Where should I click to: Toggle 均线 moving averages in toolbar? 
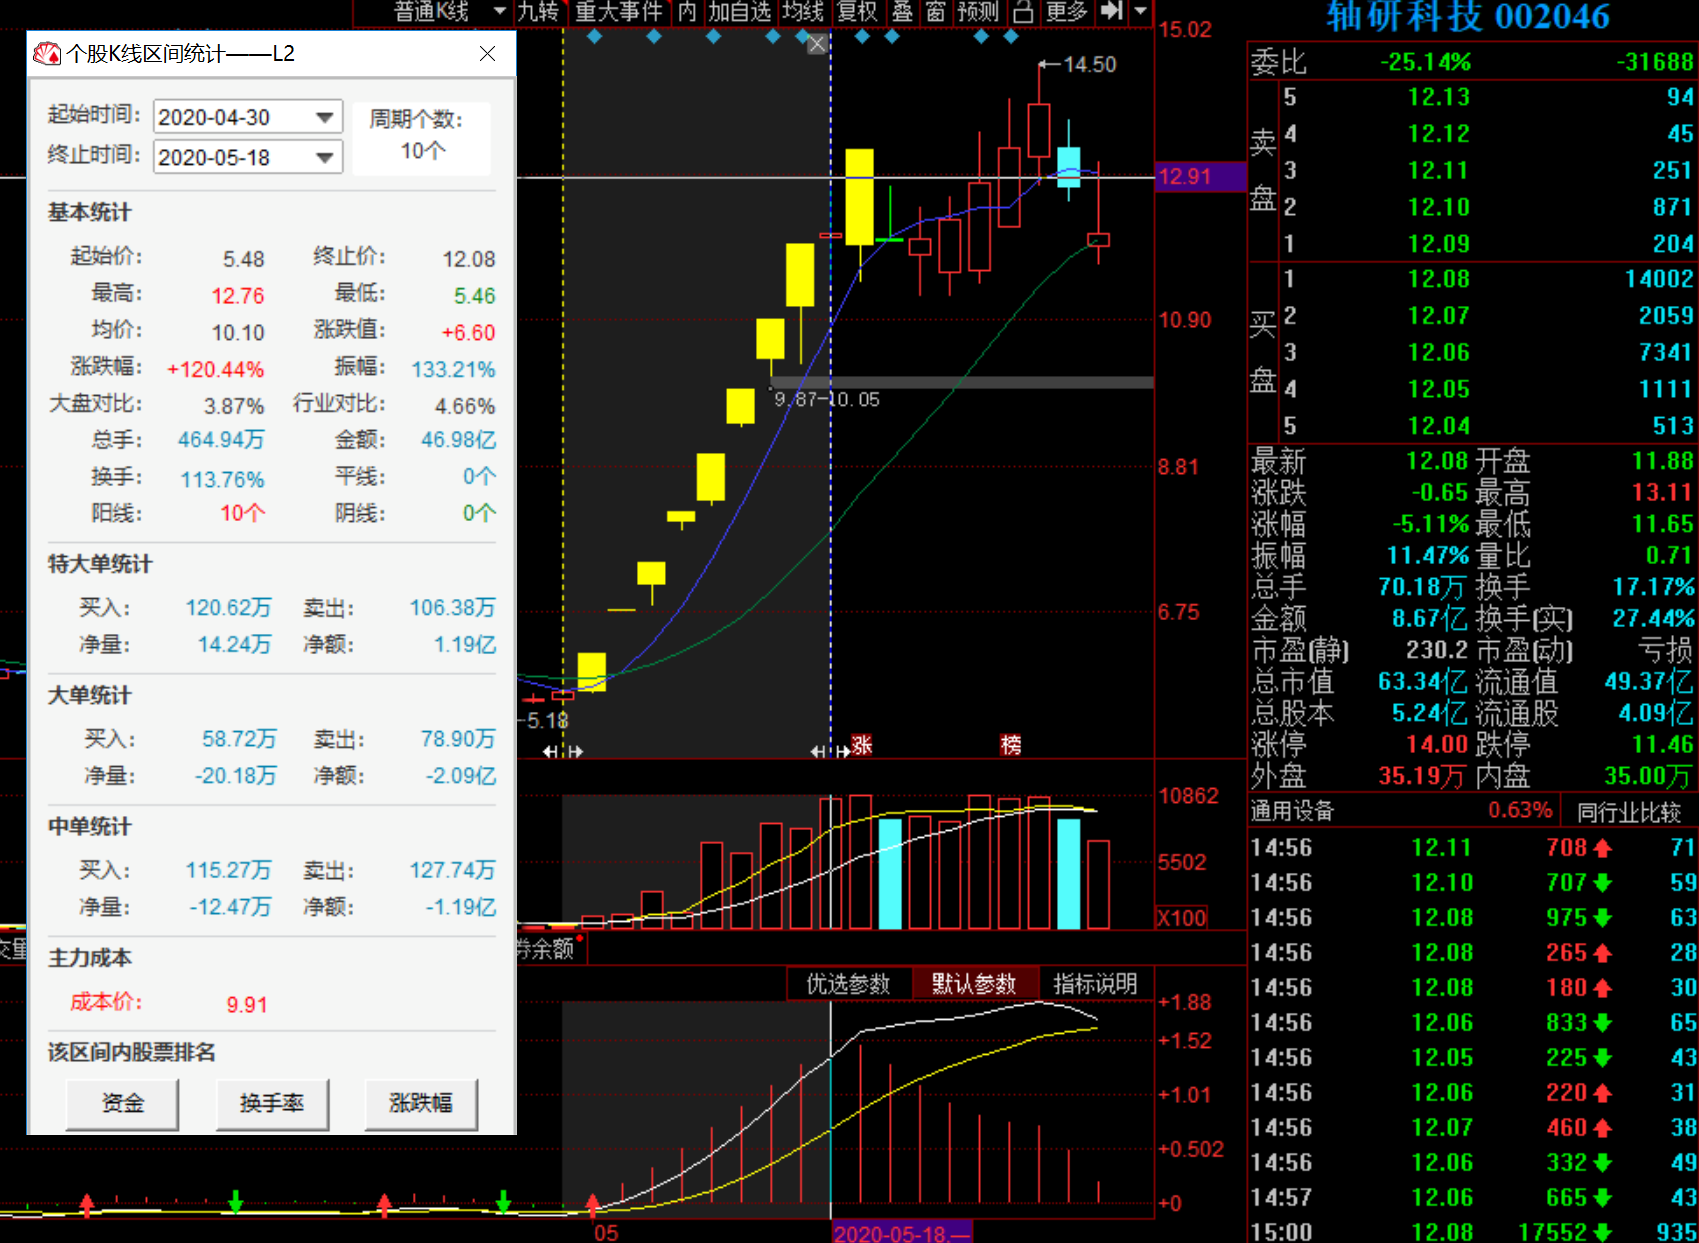tap(803, 12)
